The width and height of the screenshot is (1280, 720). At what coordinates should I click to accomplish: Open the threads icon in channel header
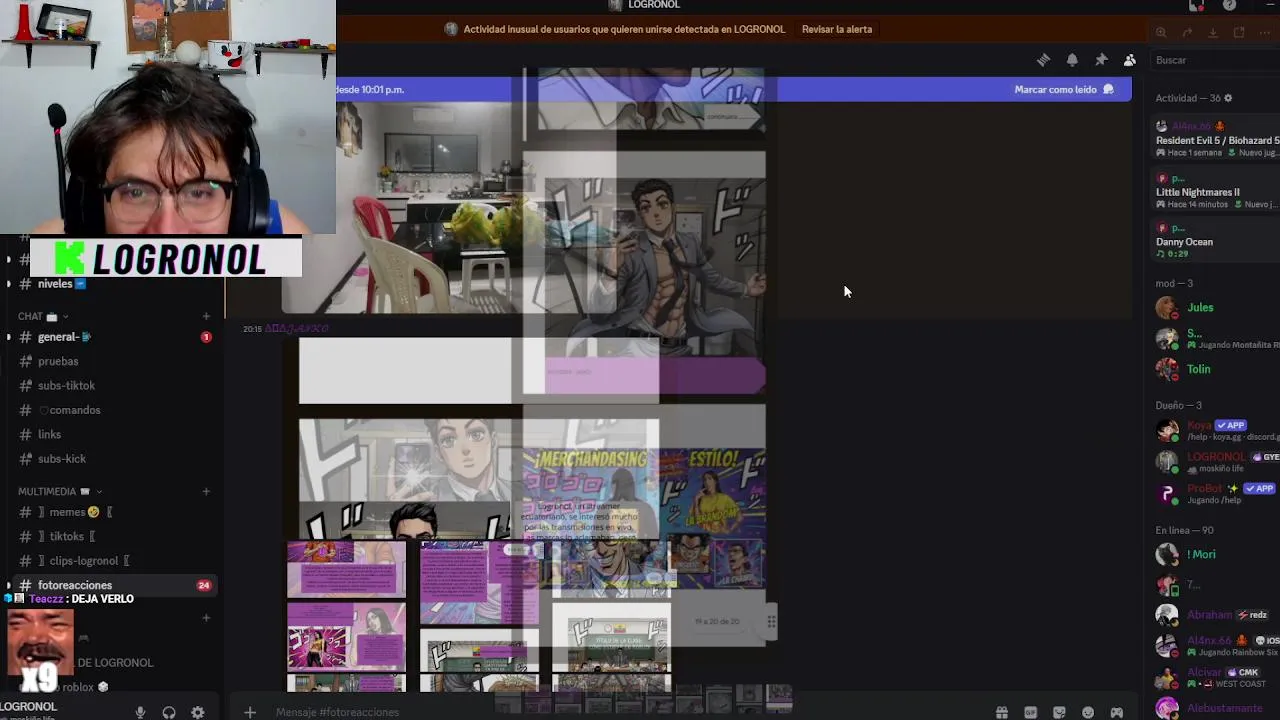pyautogui.click(x=1043, y=60)
